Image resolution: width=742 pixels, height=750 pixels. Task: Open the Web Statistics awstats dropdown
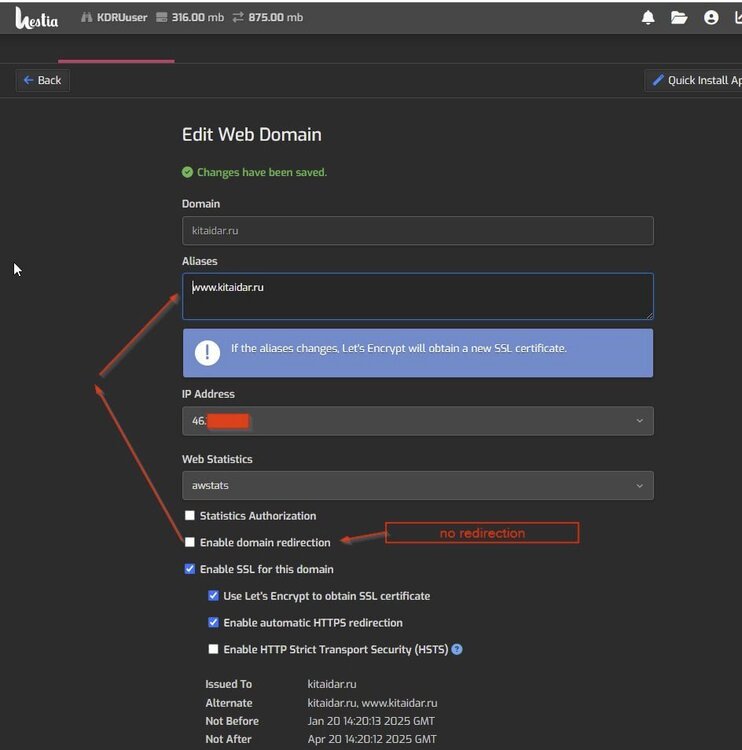[417, 486]
